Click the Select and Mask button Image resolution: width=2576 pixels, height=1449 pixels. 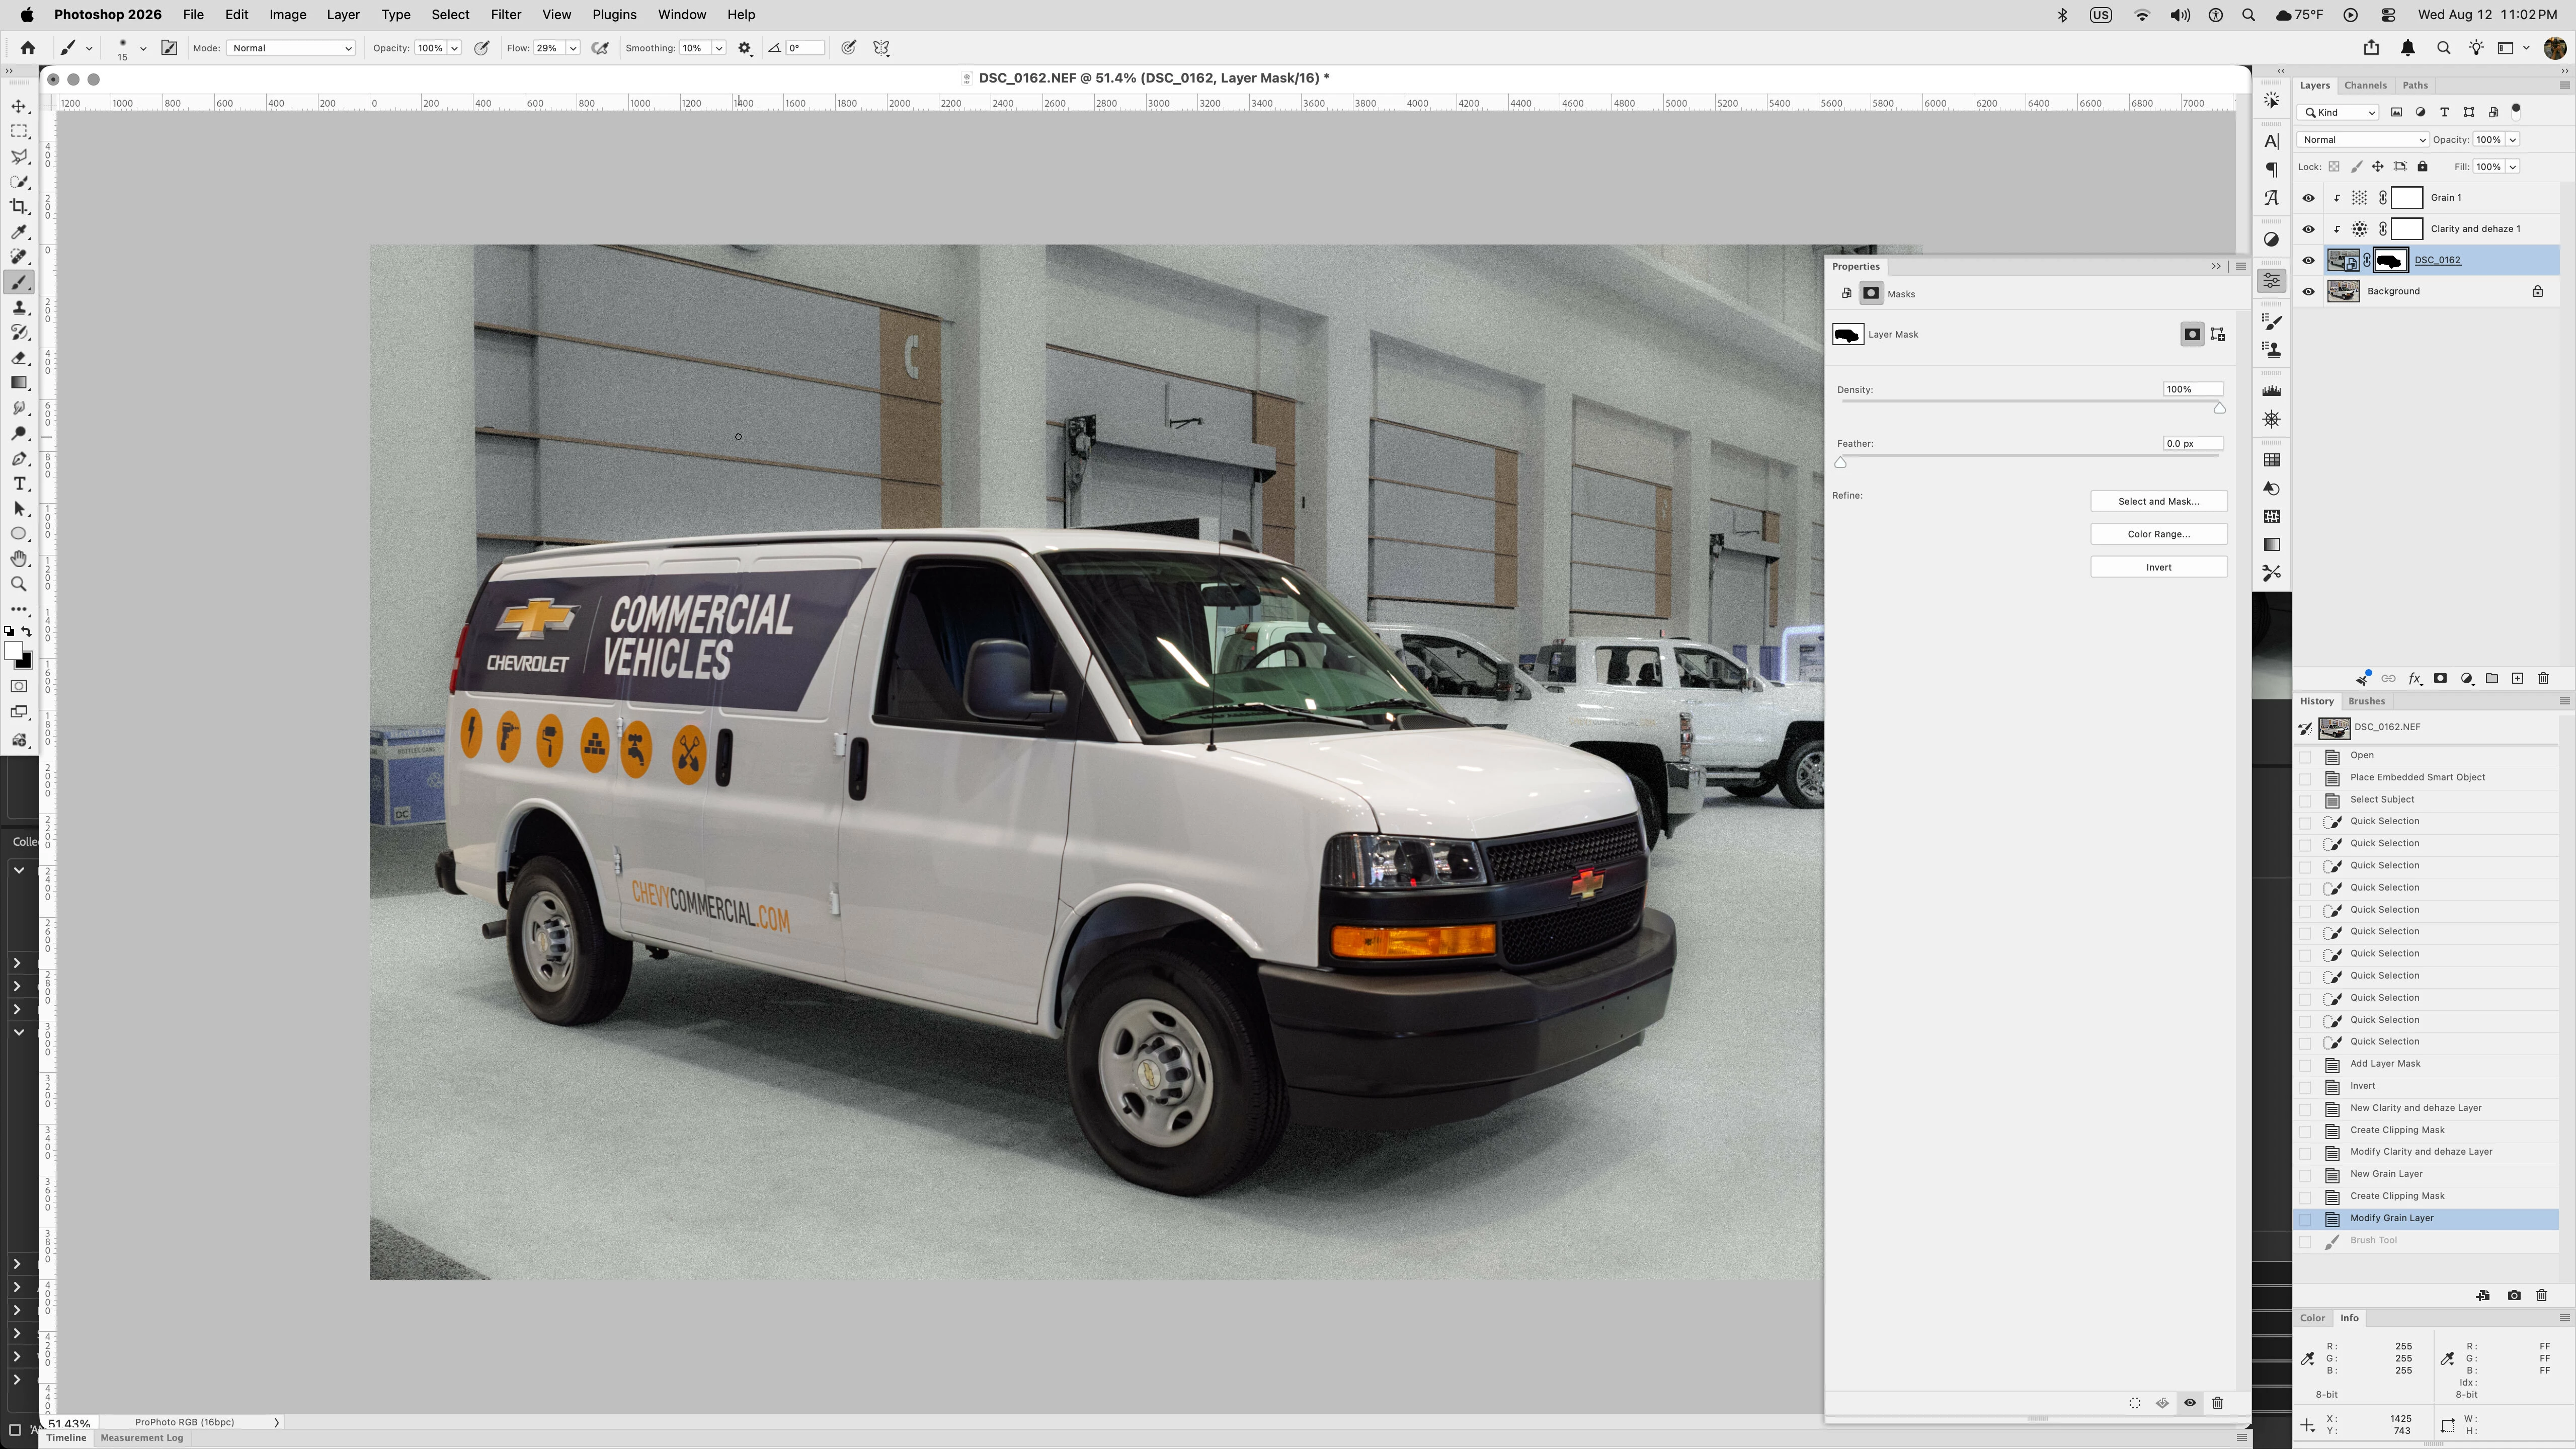(x=2159, y=502)
